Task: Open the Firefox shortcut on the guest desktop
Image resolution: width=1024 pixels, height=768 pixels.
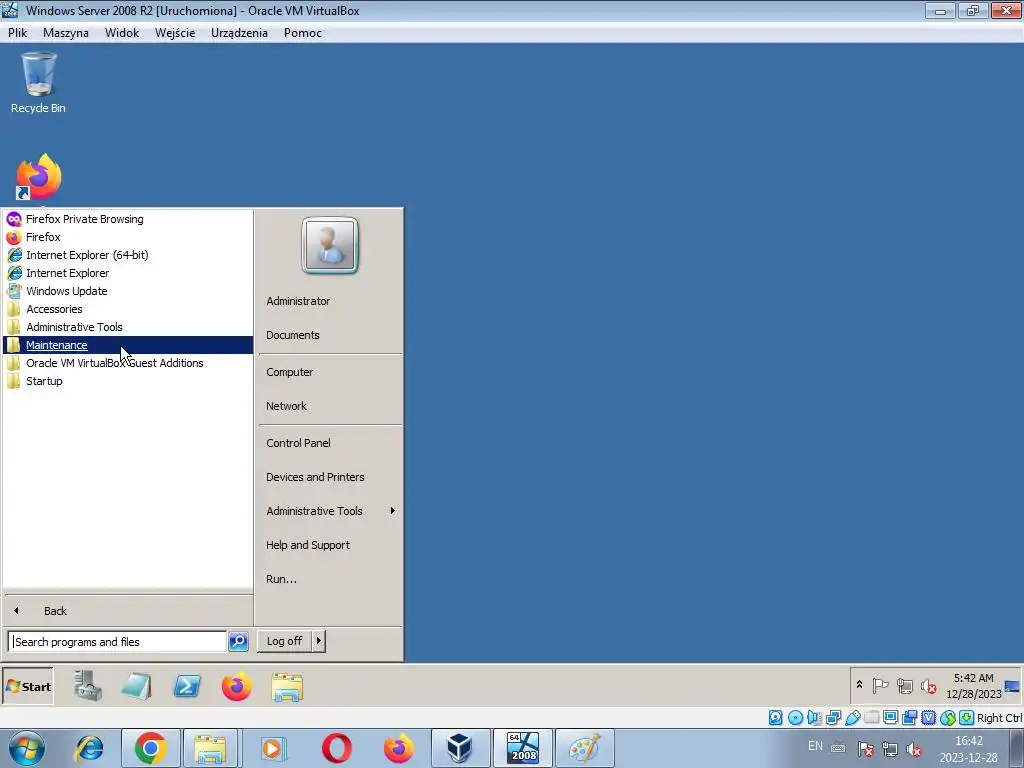Action: (39, 177)
